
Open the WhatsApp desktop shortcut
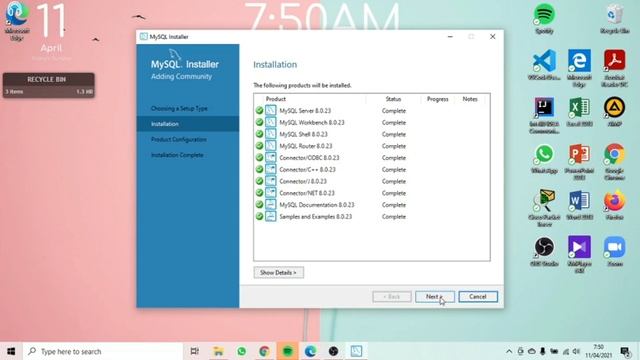[x=544, y=159]
